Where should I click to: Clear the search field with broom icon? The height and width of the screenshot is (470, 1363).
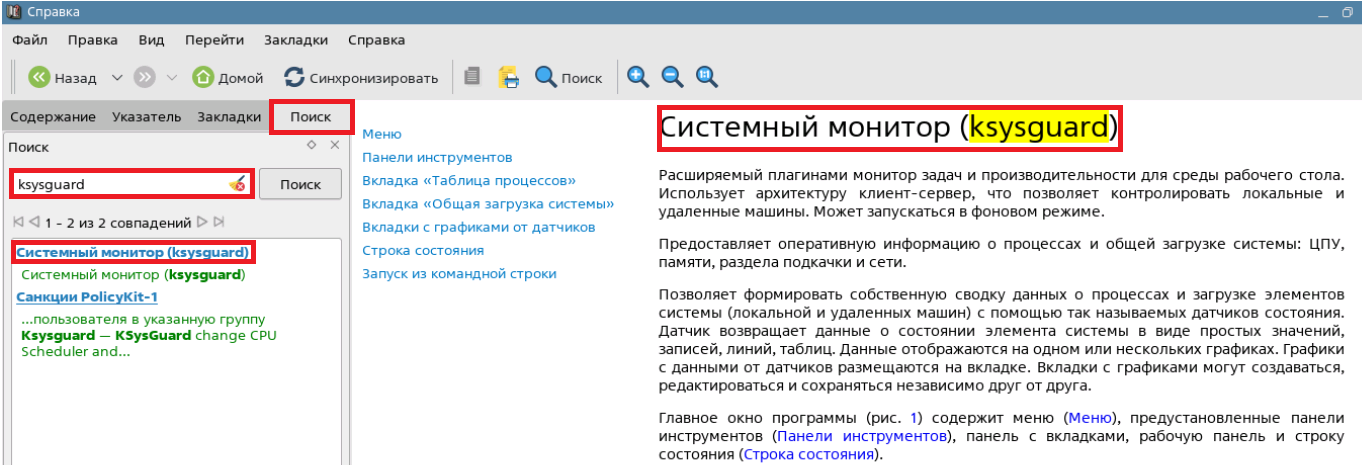tap(237, 184)
